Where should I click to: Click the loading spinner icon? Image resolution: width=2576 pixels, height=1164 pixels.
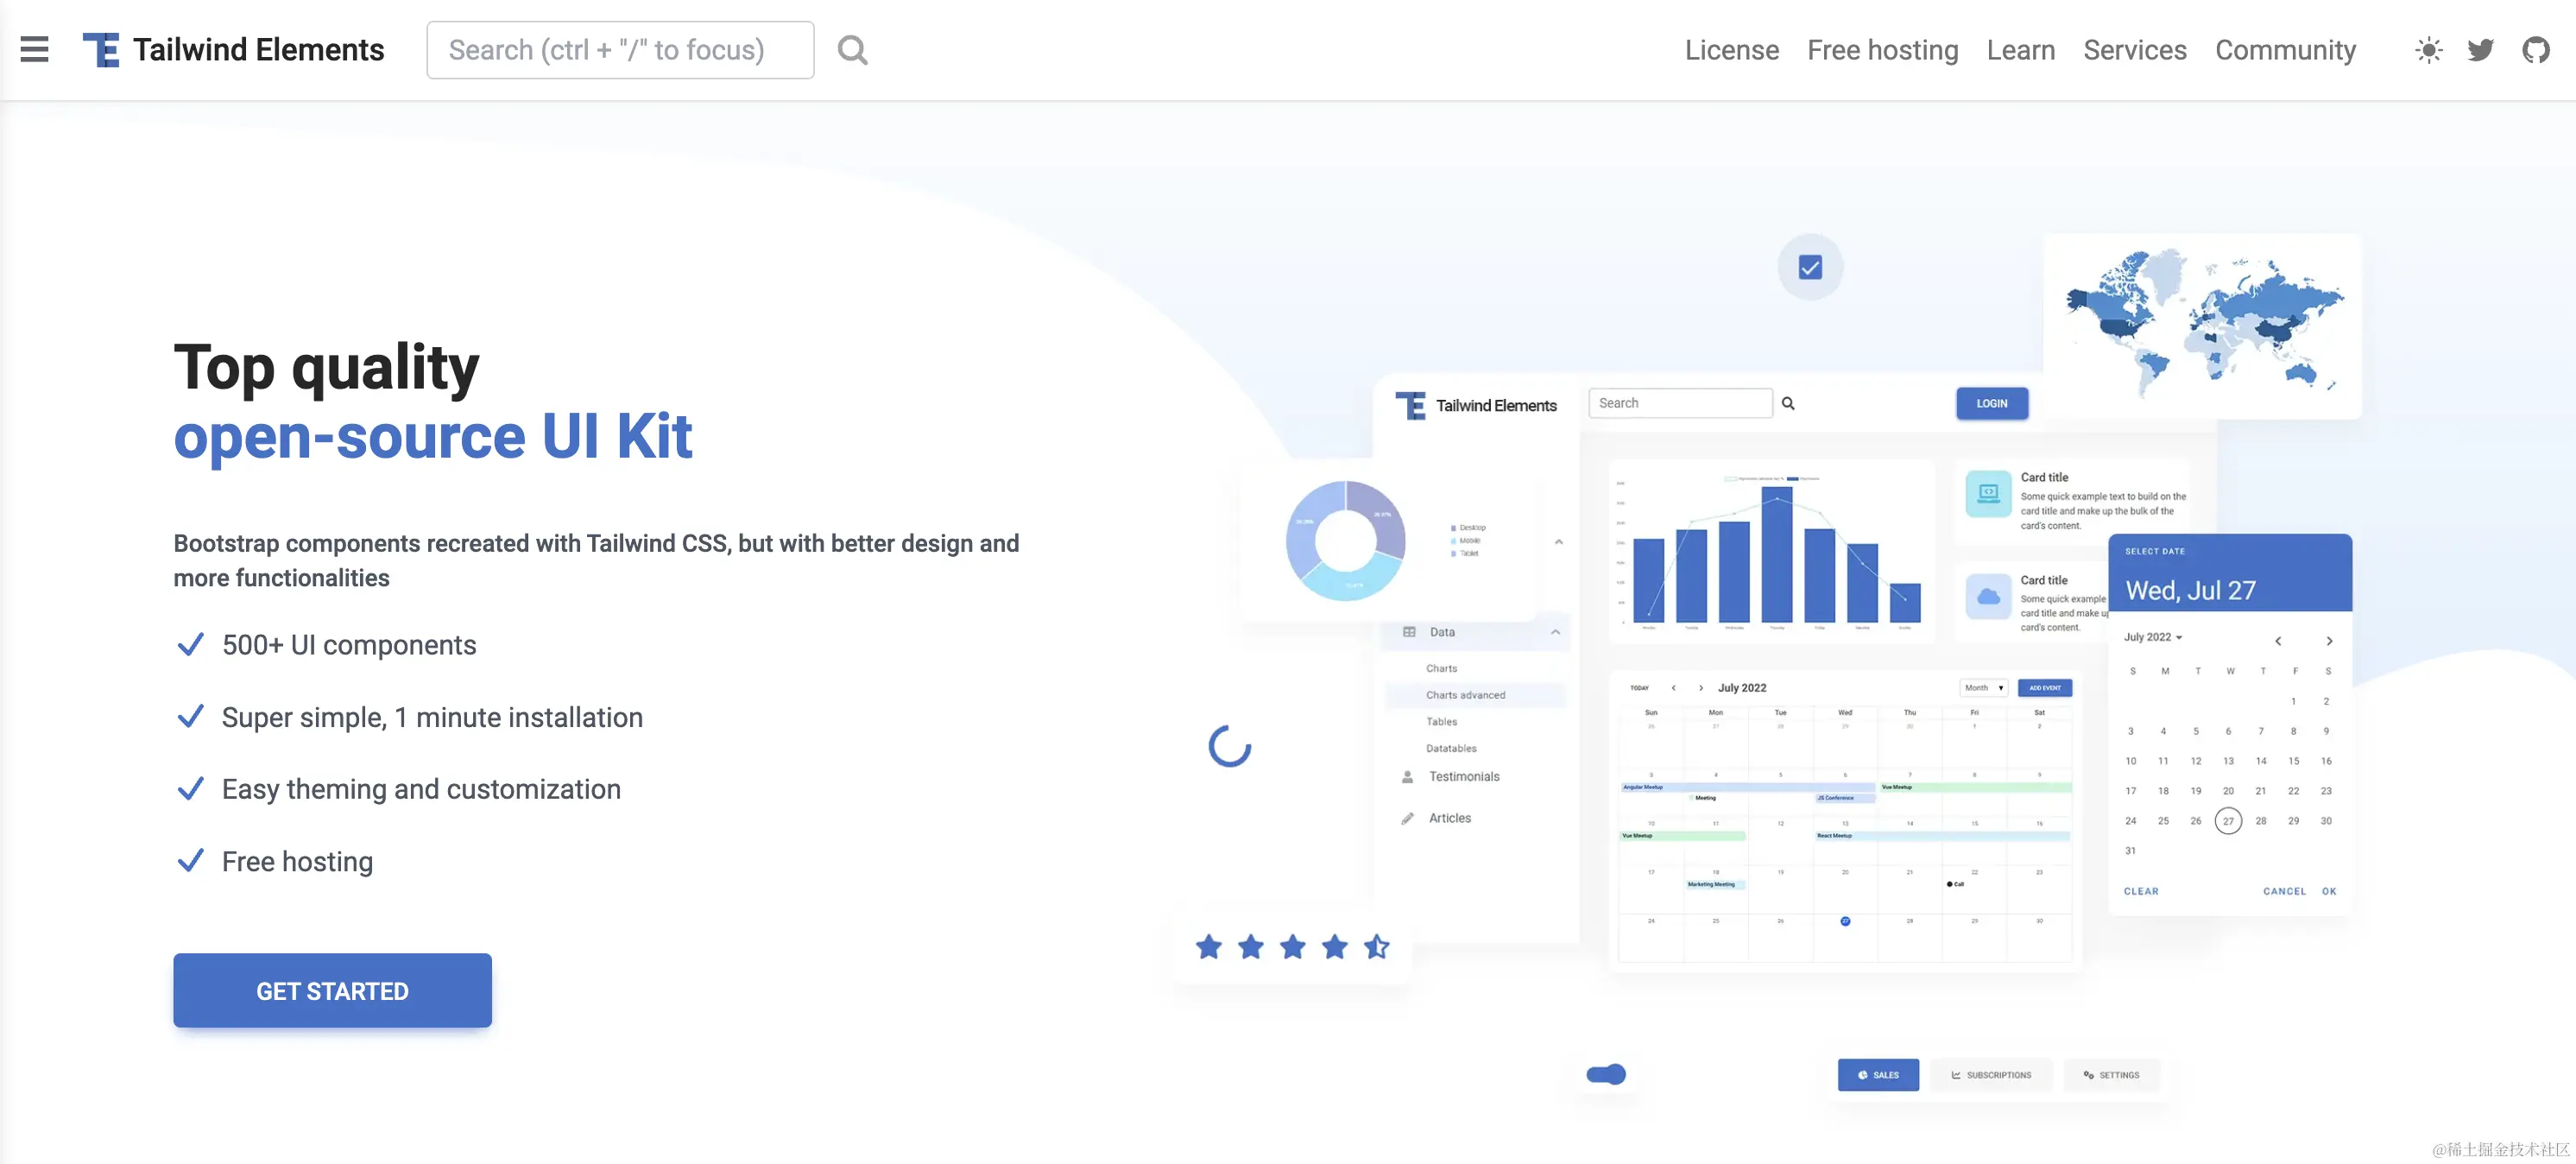pos(1229,746)
